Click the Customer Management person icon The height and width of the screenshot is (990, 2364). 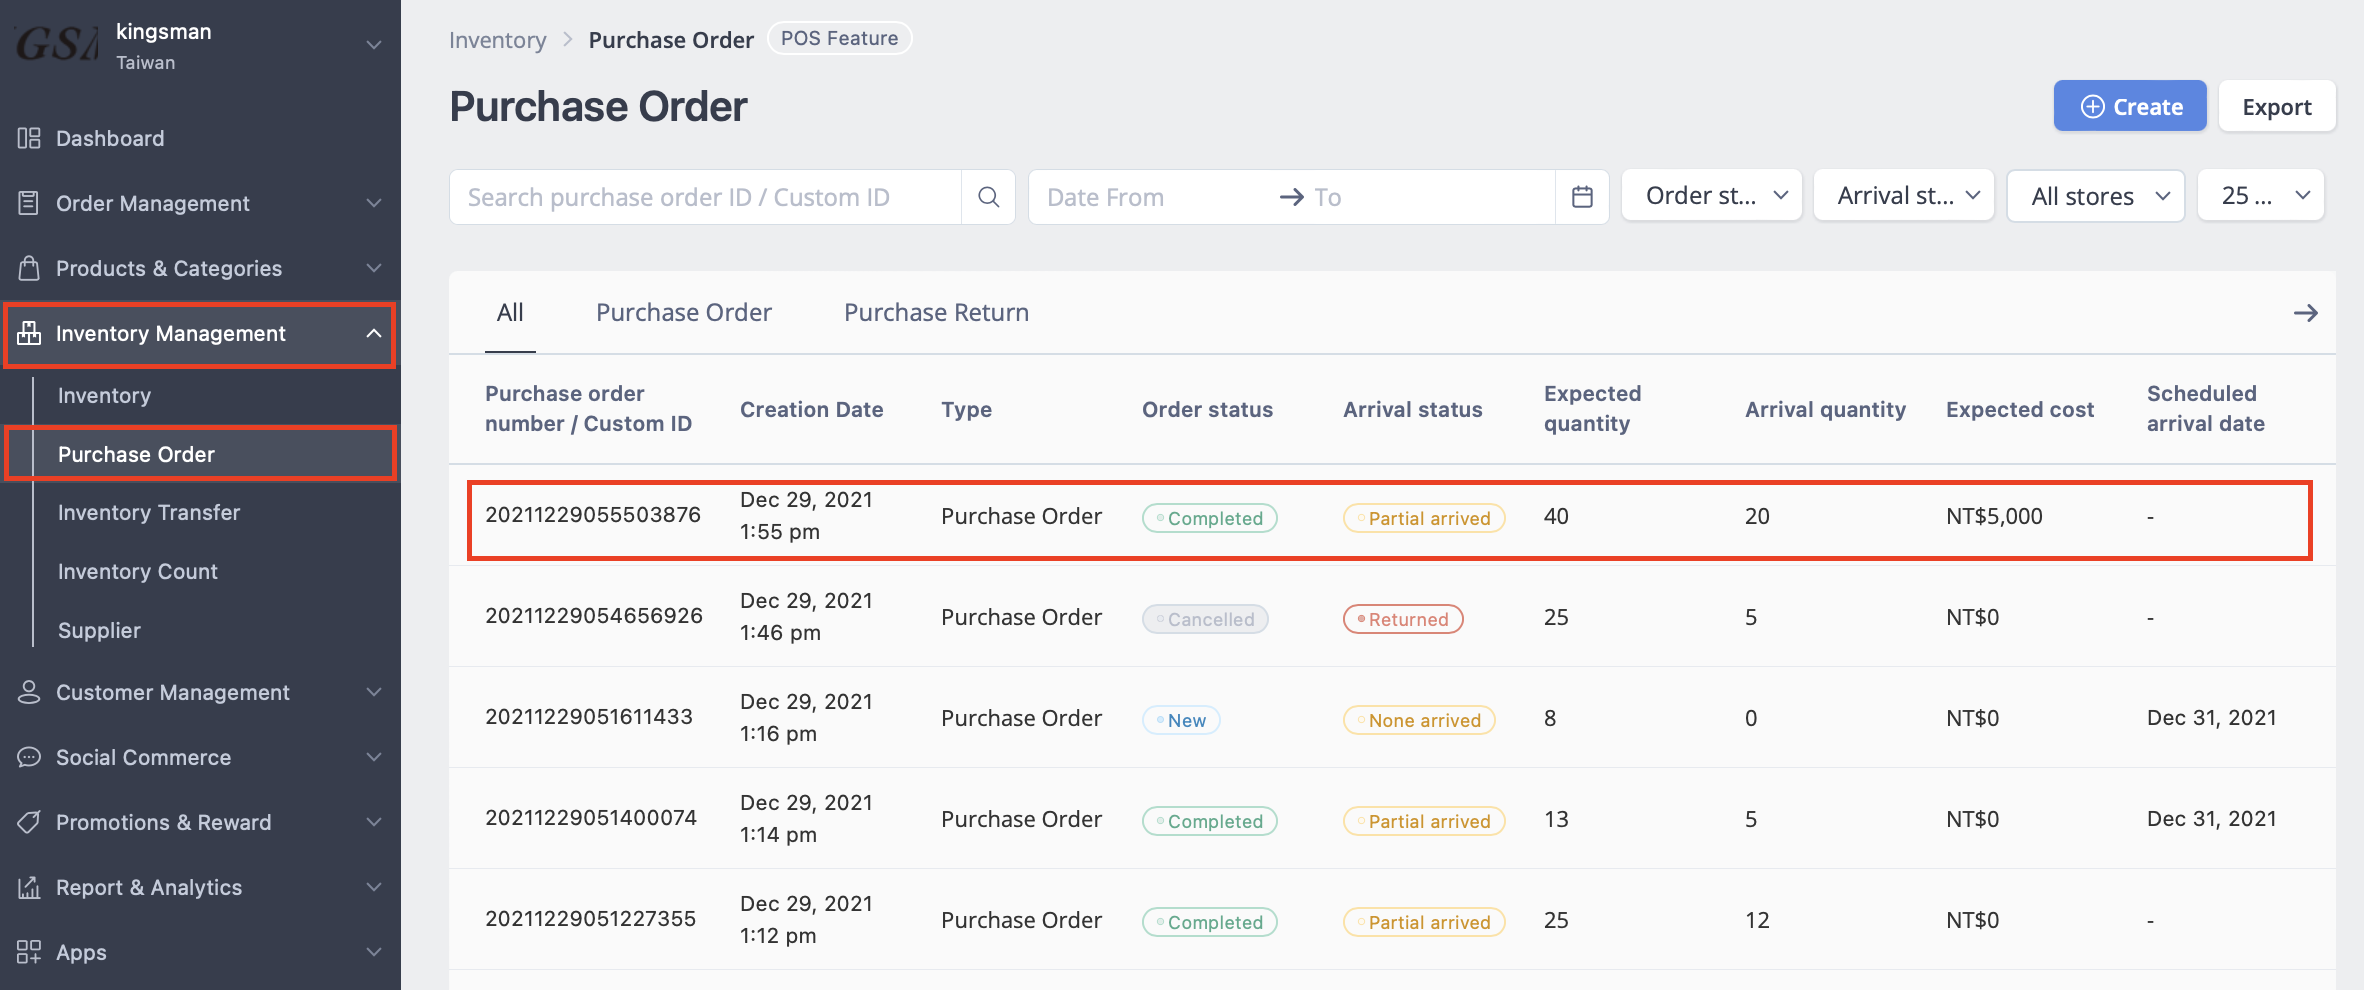coord(29,692)
